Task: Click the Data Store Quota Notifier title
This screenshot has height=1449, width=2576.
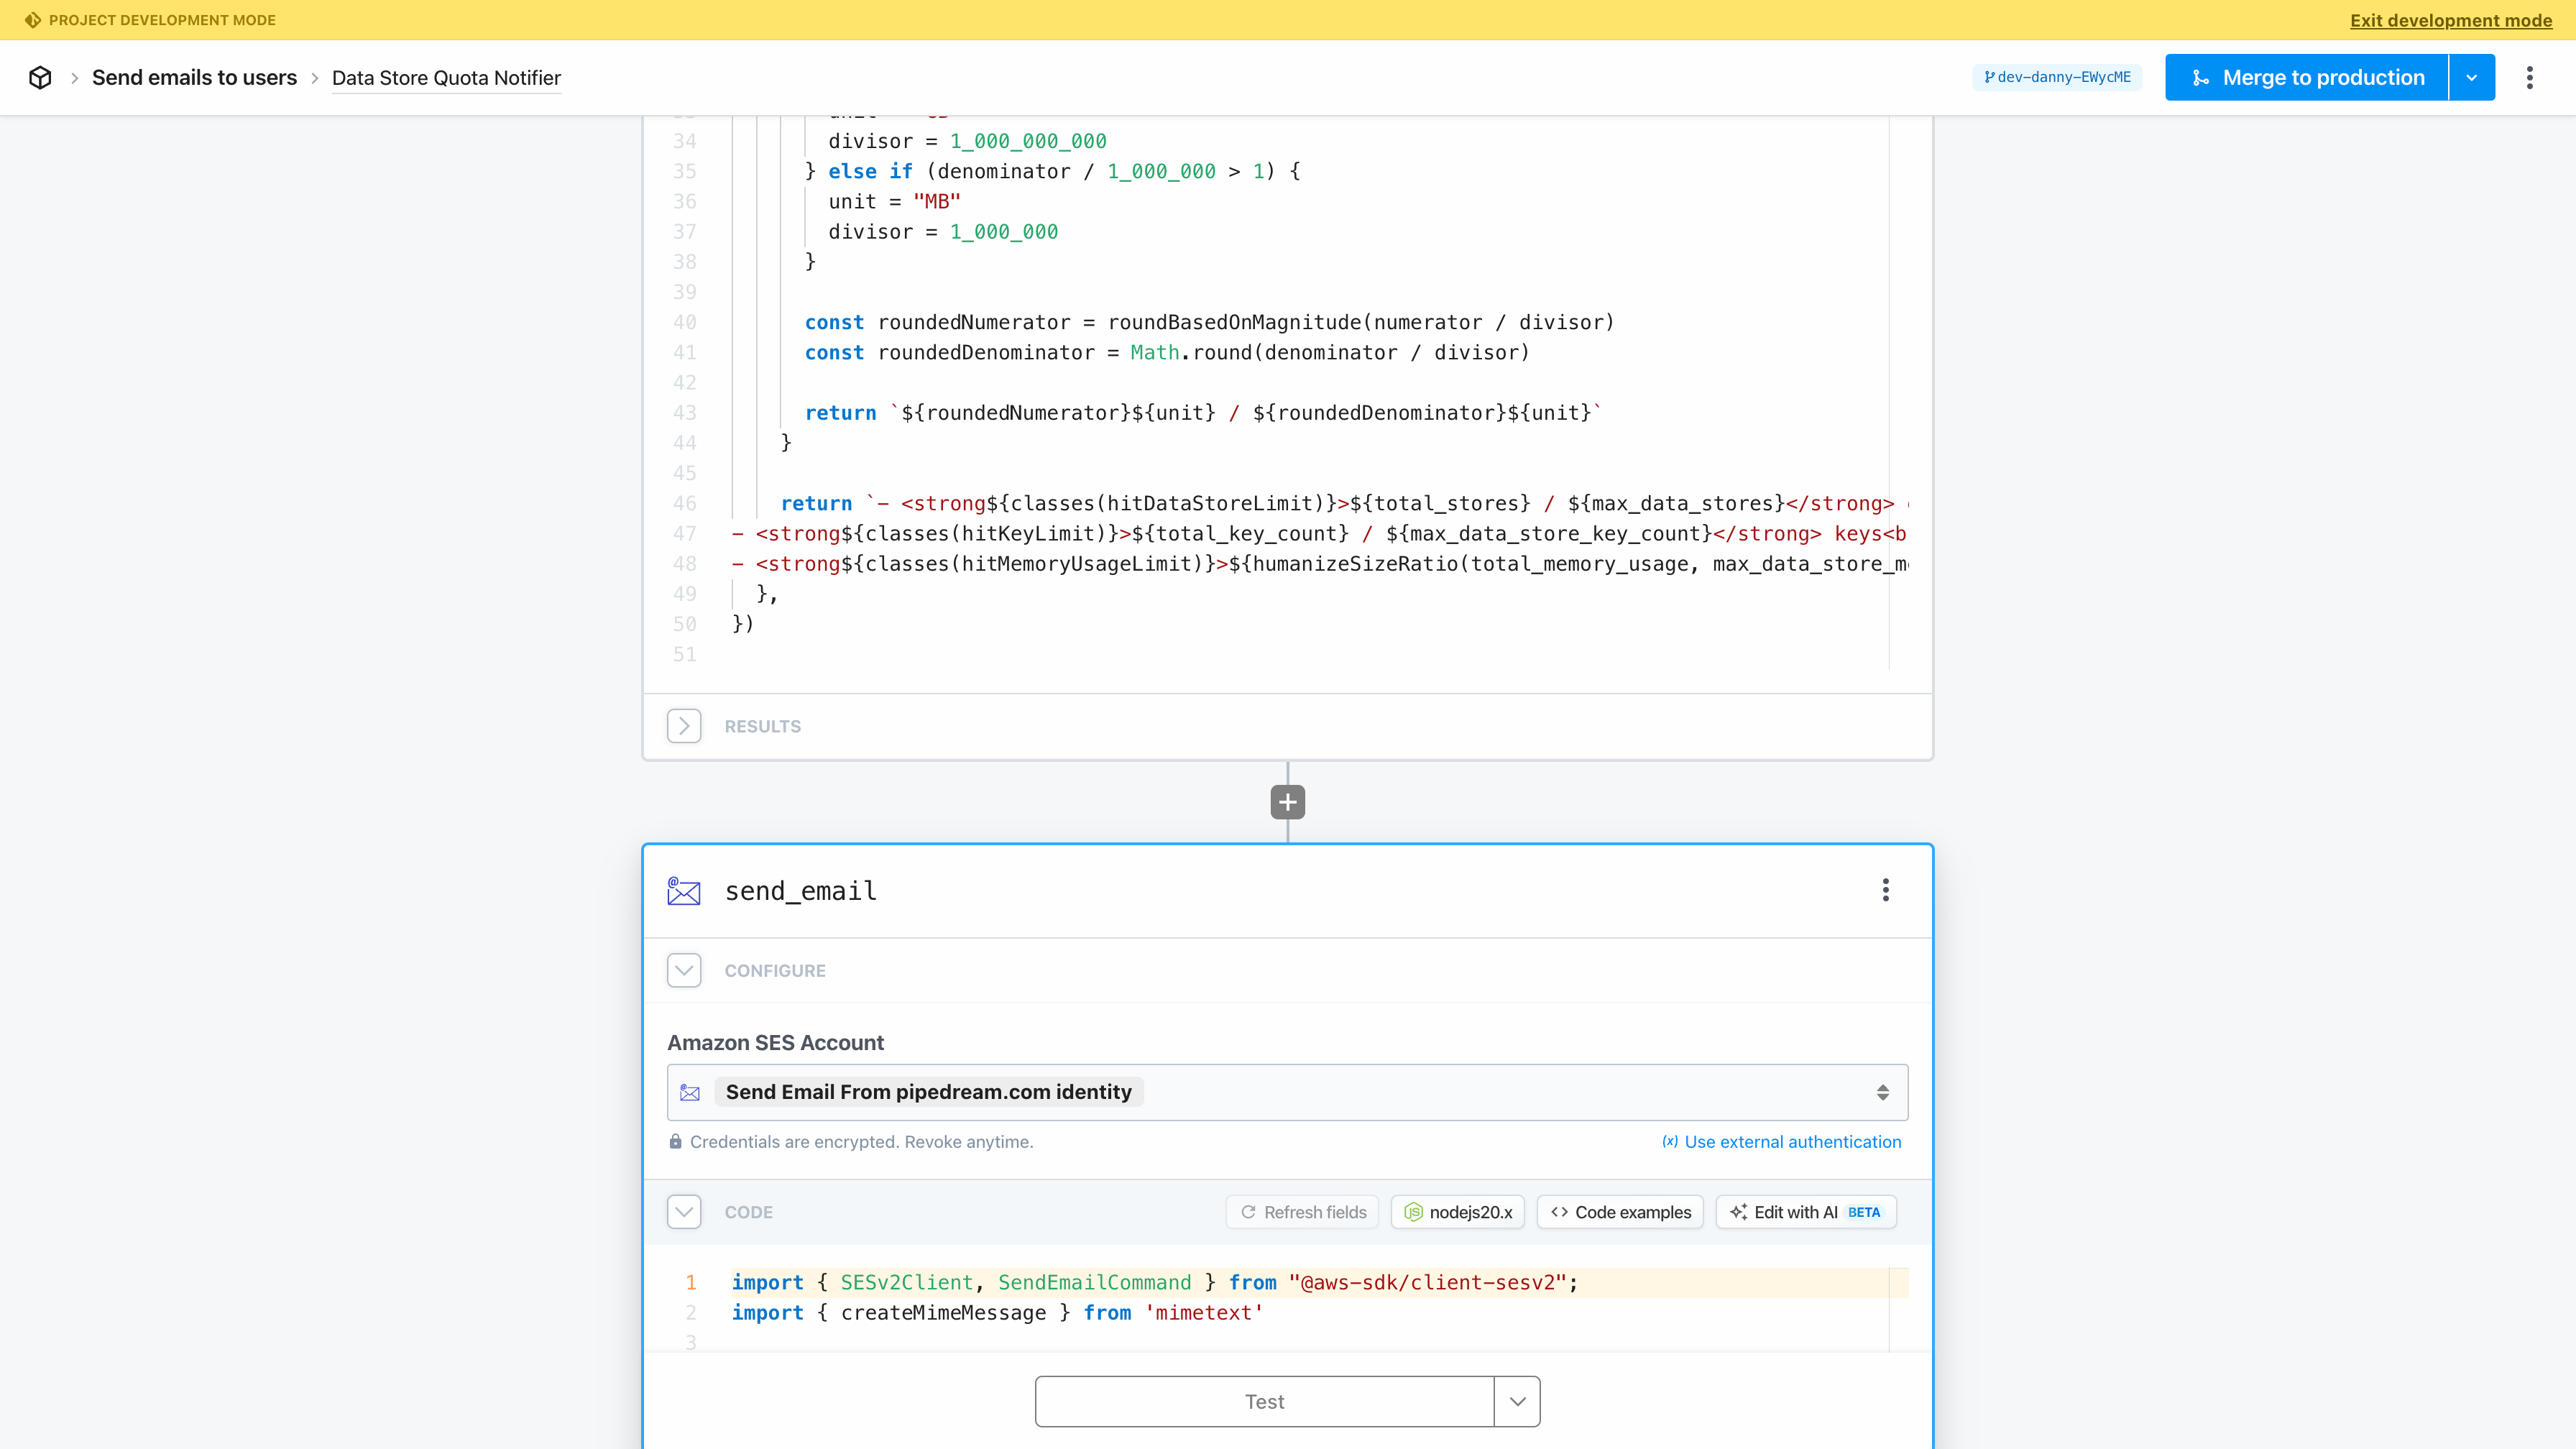Action: point(446,77)
